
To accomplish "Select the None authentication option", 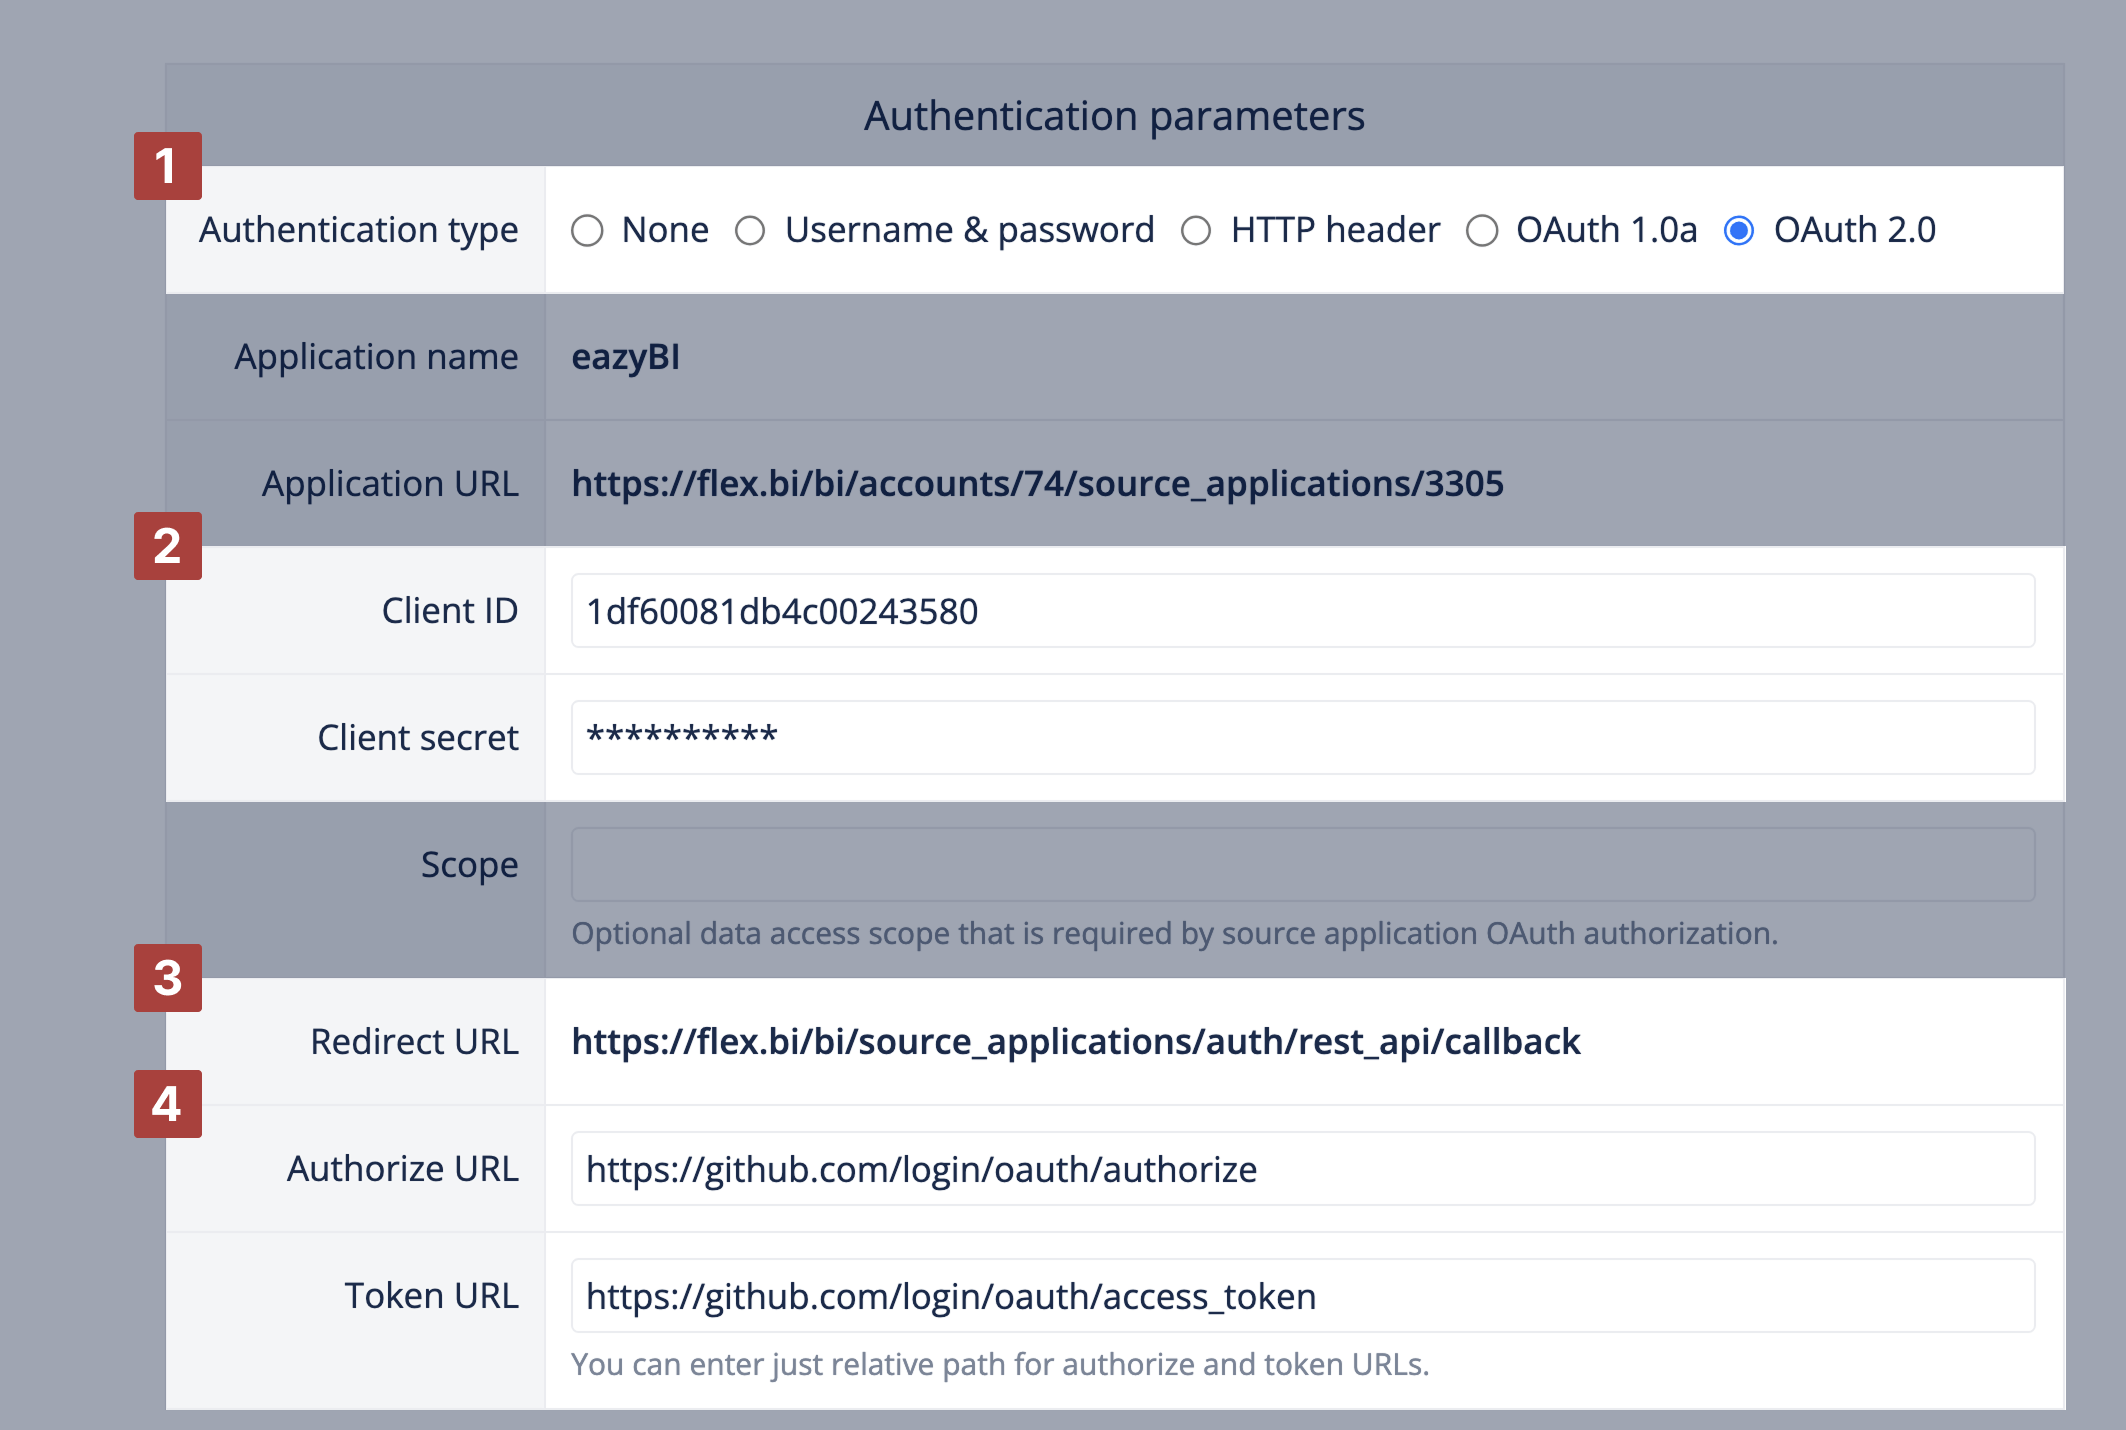I will pos(587,229).
